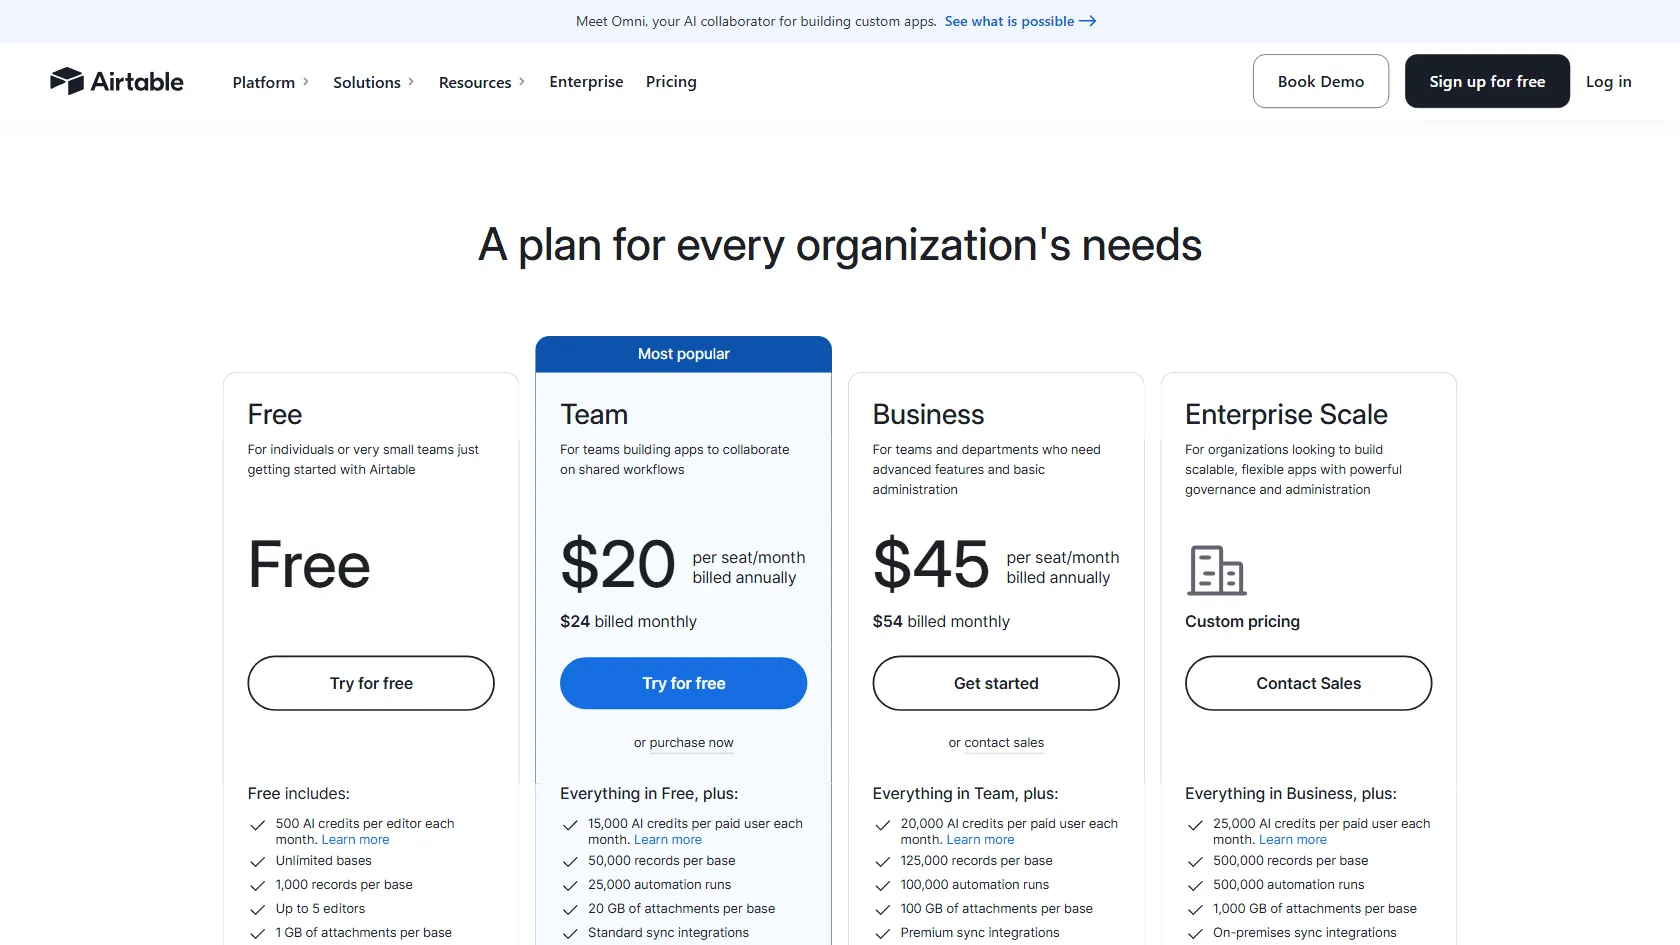Screen dimensions: 1680x945
Task: Expand the Platform menu chevron
Action: point(305,81)
